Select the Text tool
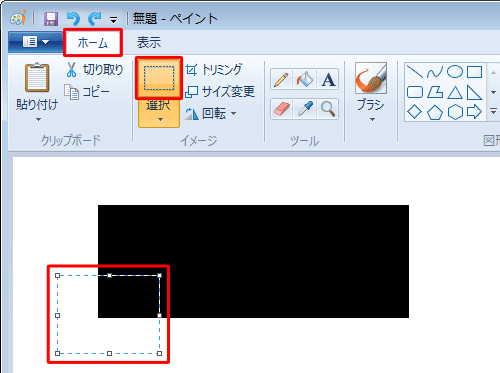Viewport: 500px width, 373px height. [328, 79]
